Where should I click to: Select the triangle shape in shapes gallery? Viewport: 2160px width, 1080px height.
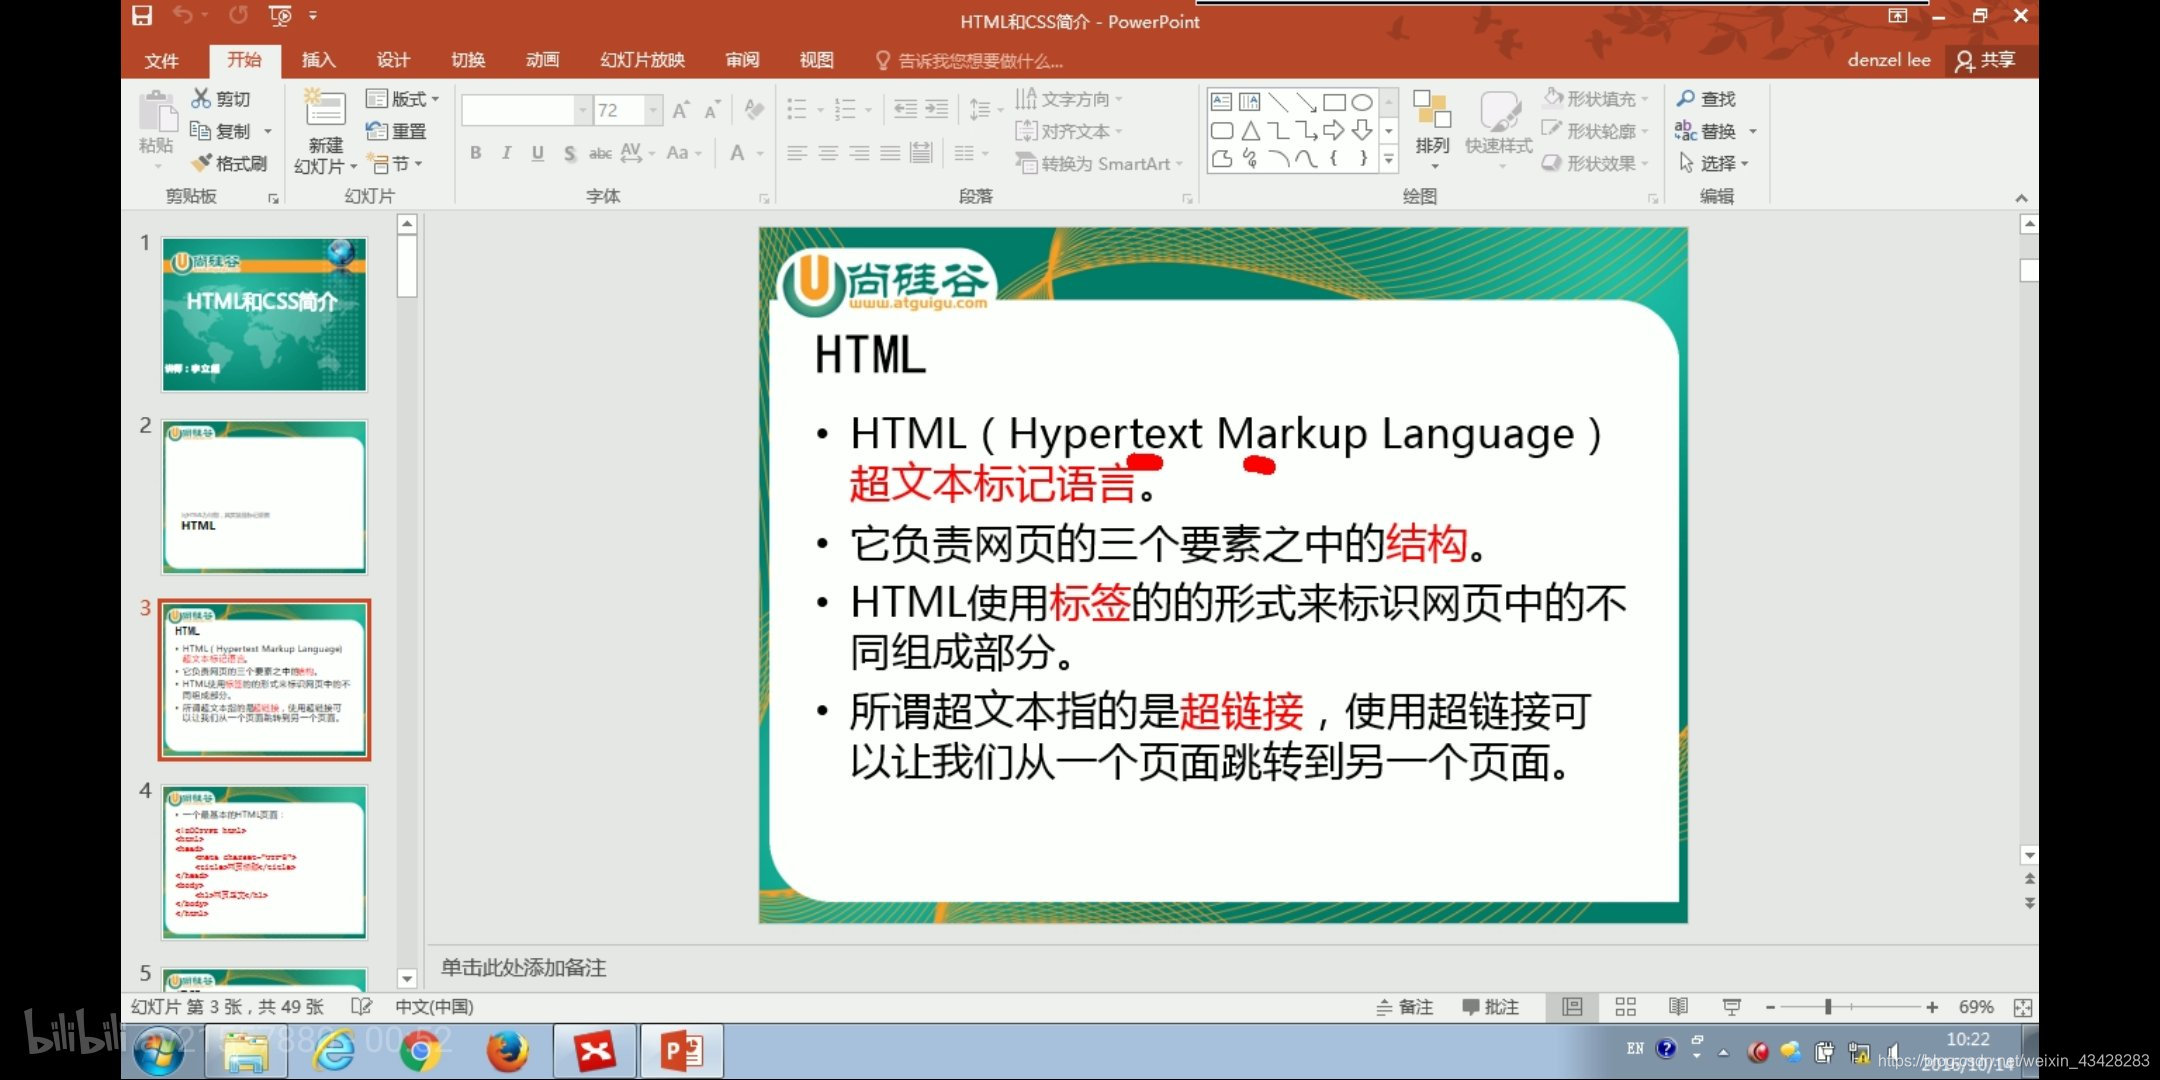1250,130
